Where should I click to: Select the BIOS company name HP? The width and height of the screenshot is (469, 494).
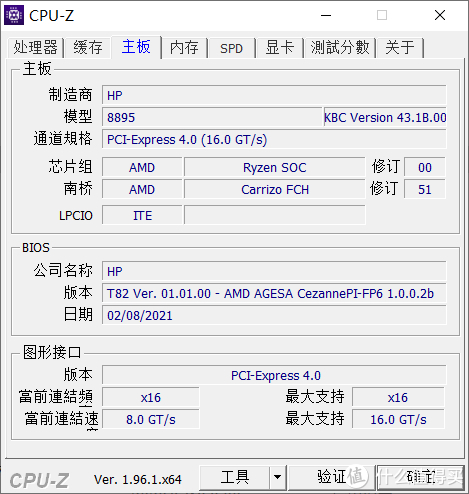pyautogui.click(x=274, y=271)
